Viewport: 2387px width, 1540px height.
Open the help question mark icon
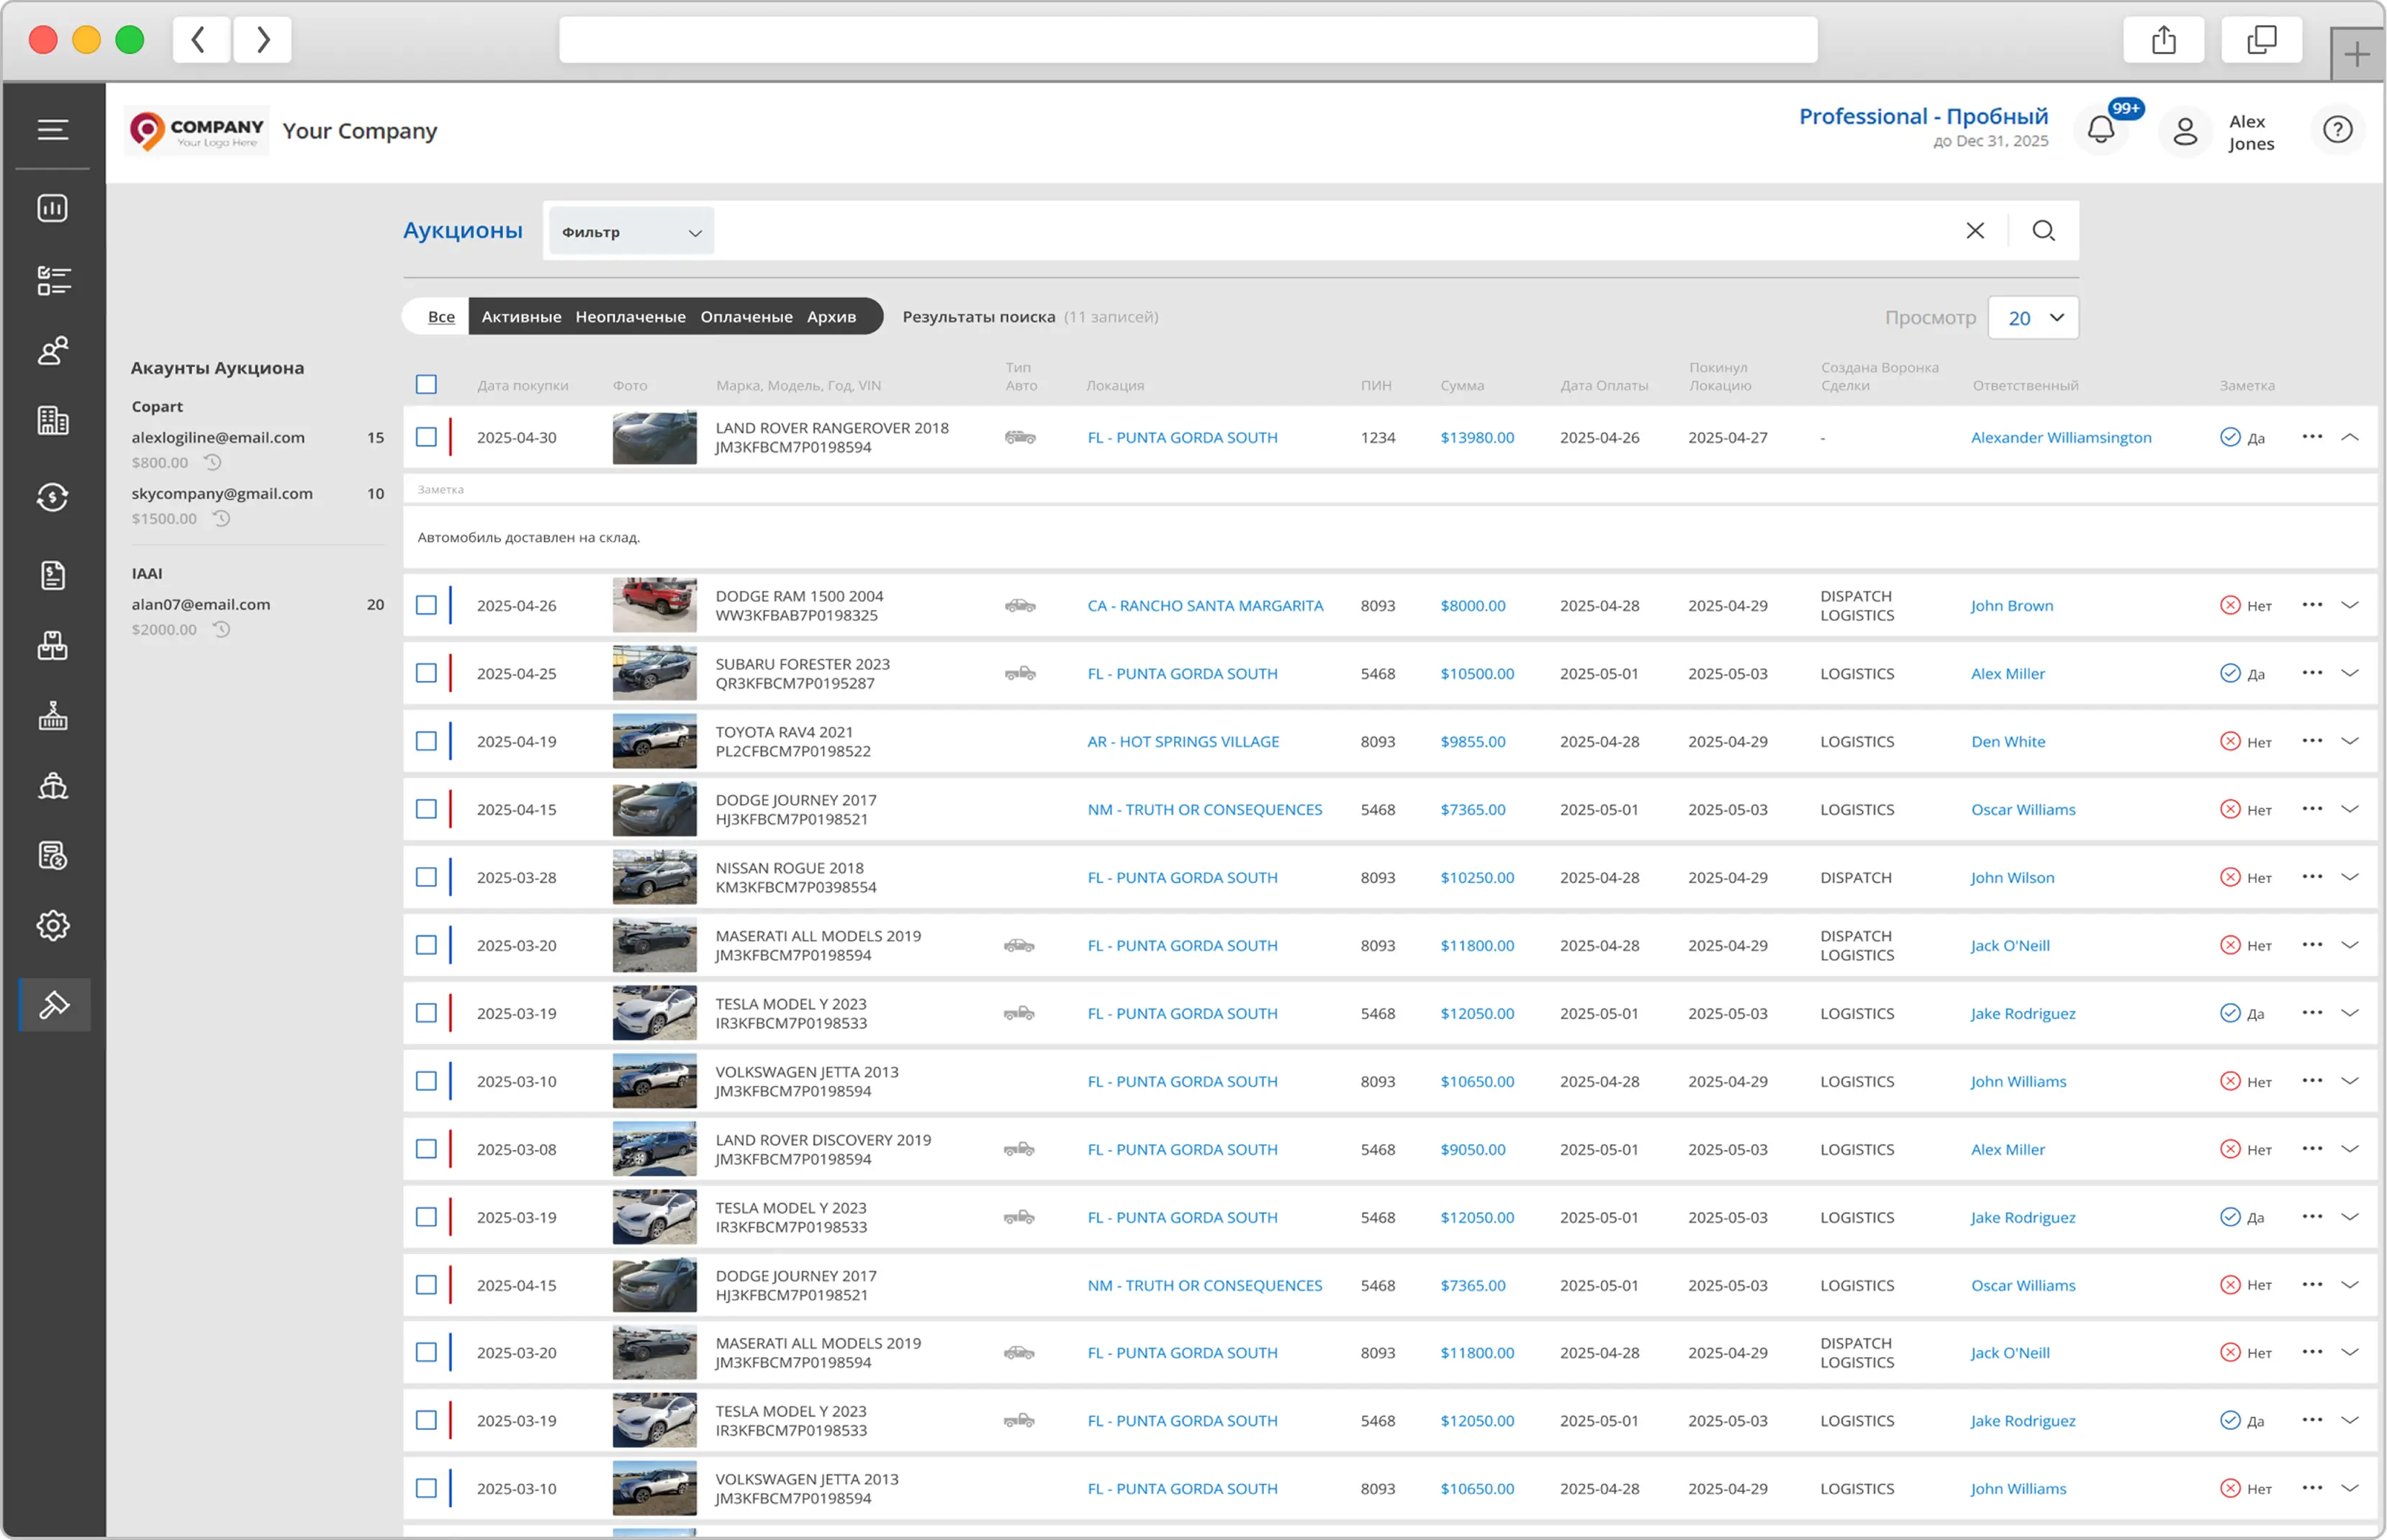(2337, 129)
